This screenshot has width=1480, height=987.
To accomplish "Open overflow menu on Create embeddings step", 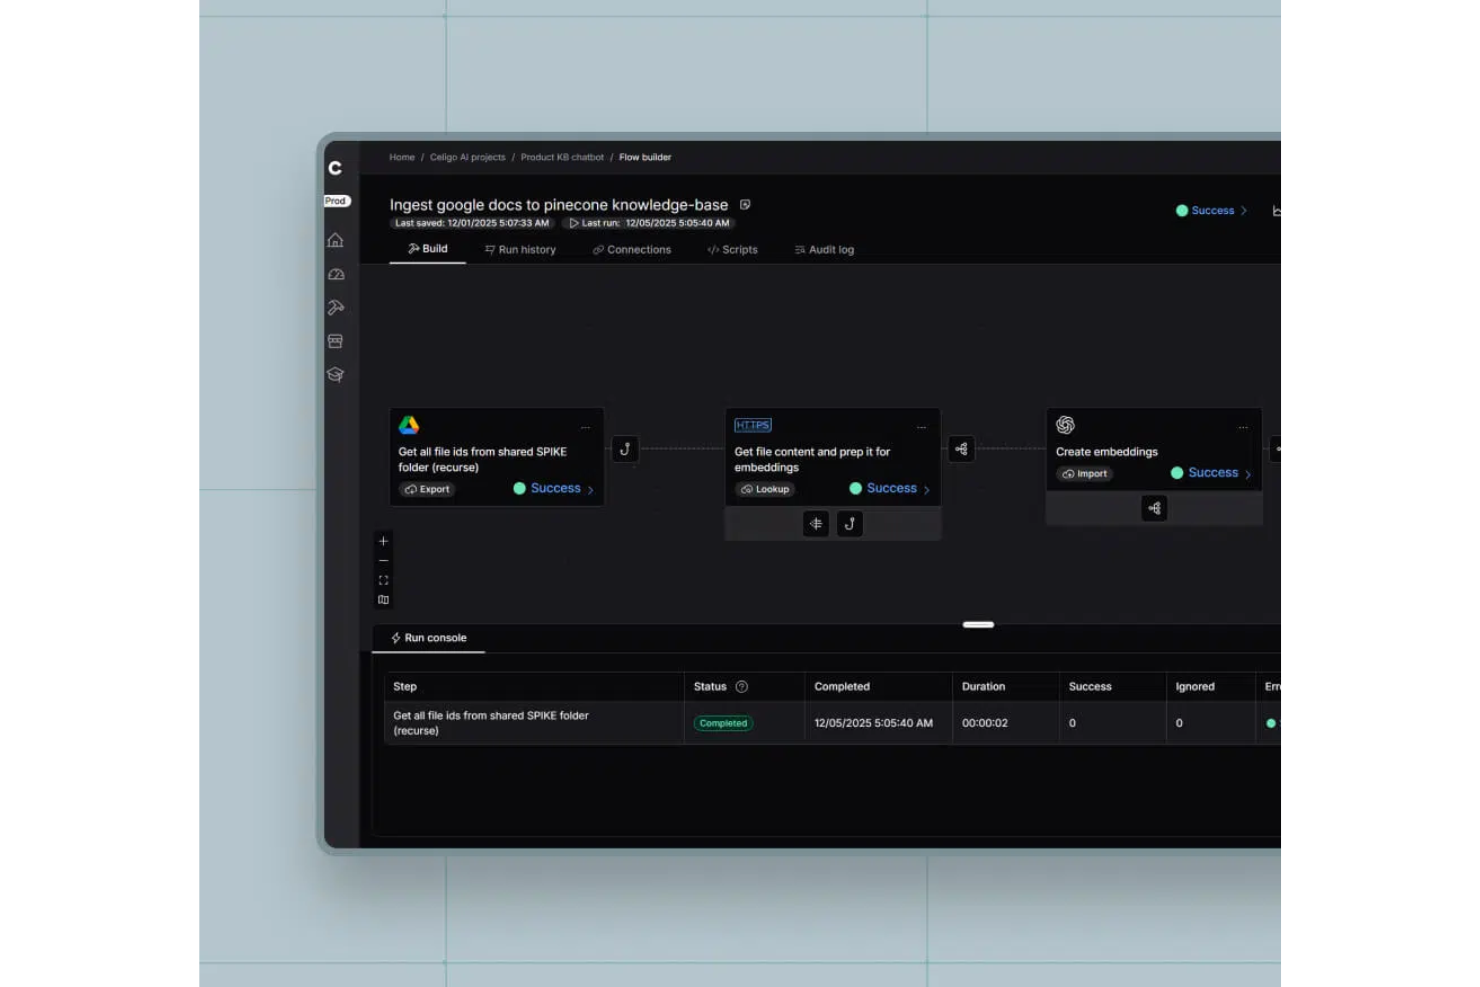I will click(1243, 426).
